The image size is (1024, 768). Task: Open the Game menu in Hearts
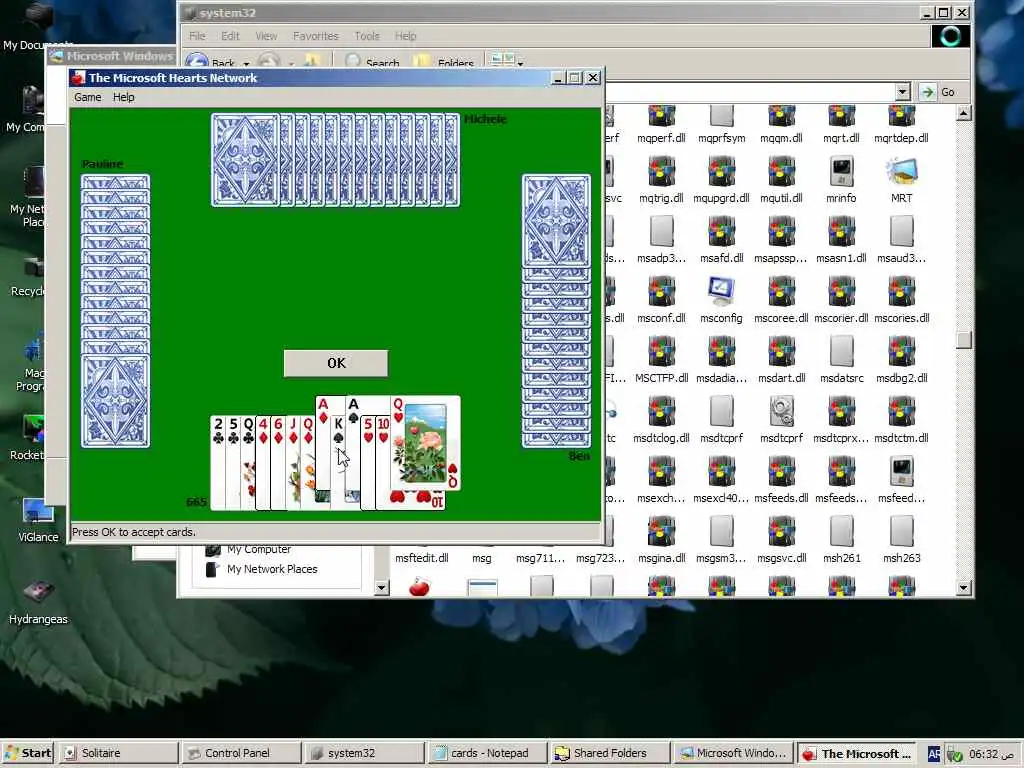[x=88, y=97]
